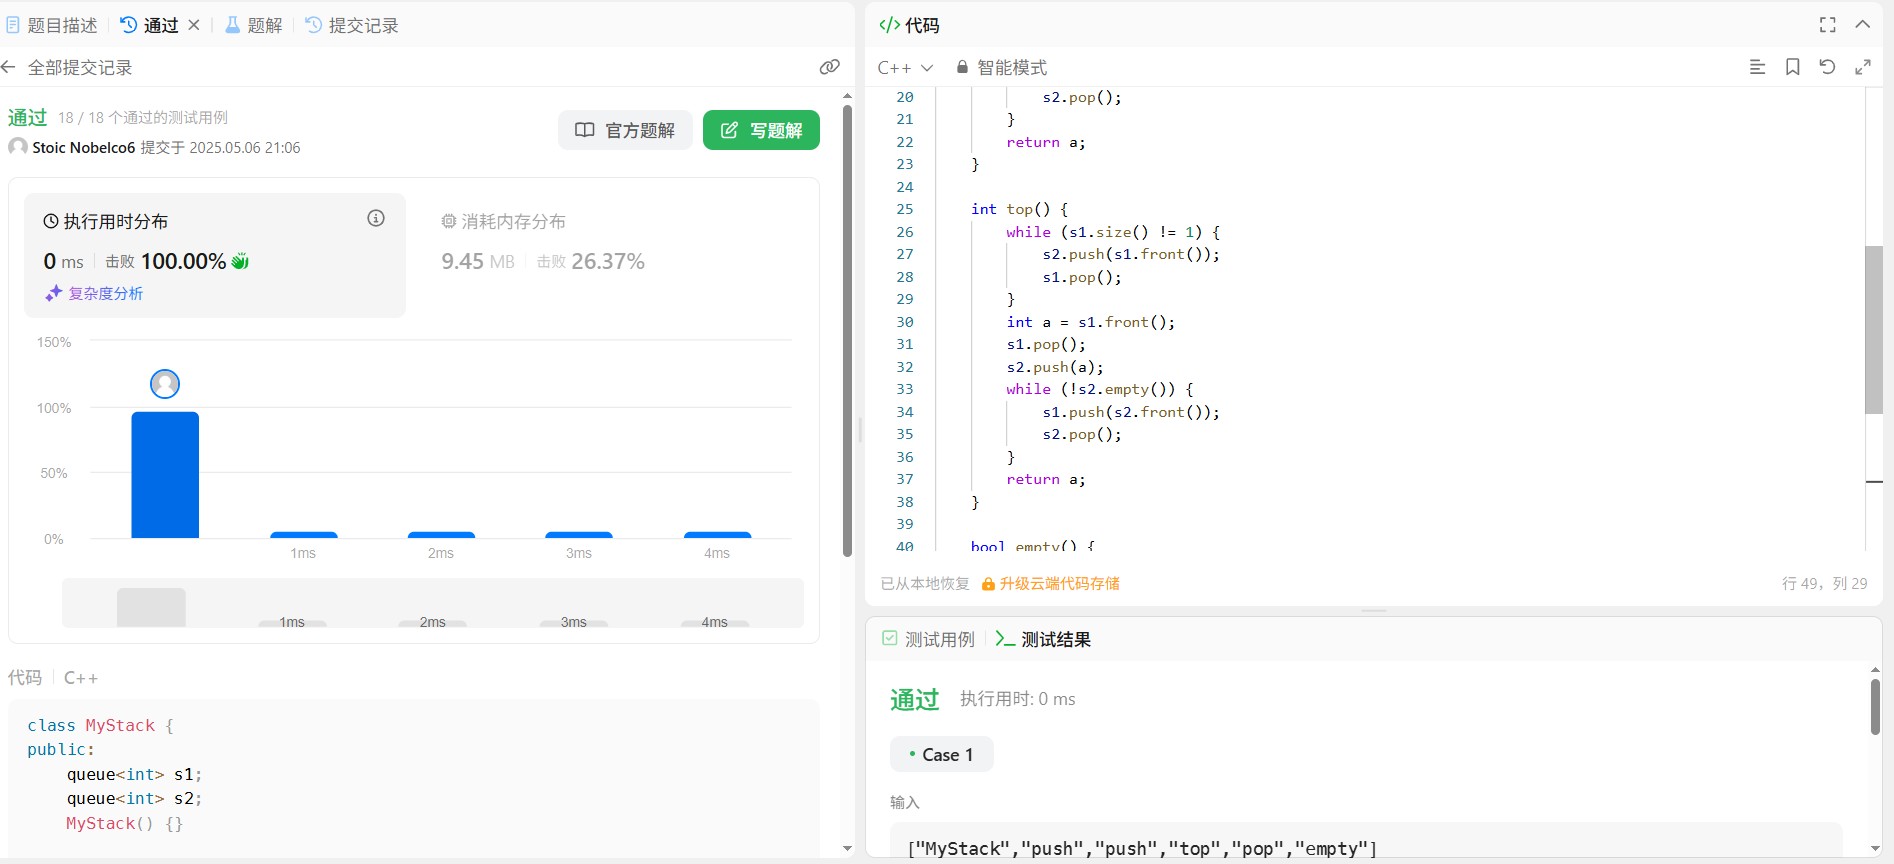Screen dimensions: 1894x864
Task: Switch to the 题目描述 tab
Action: (53, 25)
